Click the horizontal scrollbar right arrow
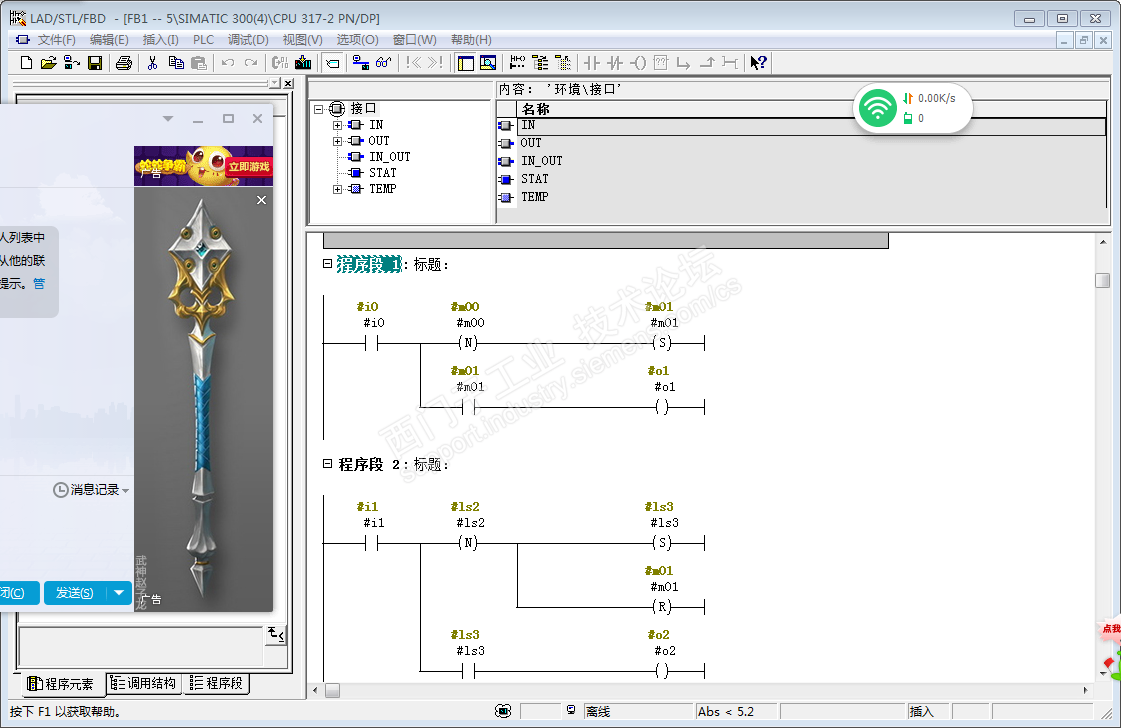 point(1085,691)
